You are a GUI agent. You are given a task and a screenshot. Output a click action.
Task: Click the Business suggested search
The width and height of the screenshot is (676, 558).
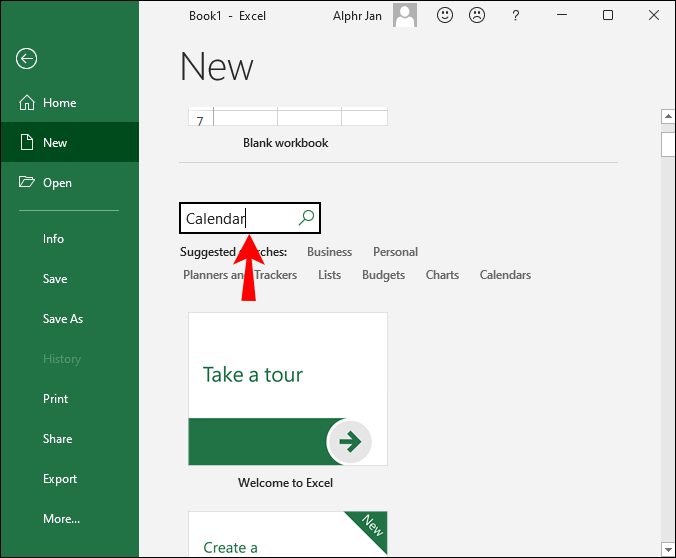329,252
